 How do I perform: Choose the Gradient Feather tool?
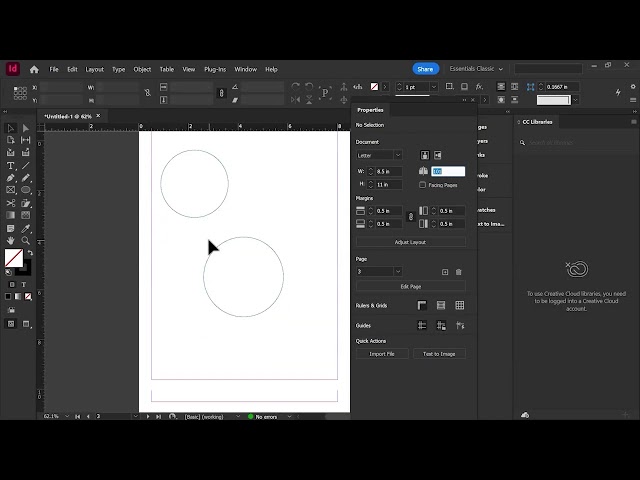pyautogui.click(x=26, y=215)
